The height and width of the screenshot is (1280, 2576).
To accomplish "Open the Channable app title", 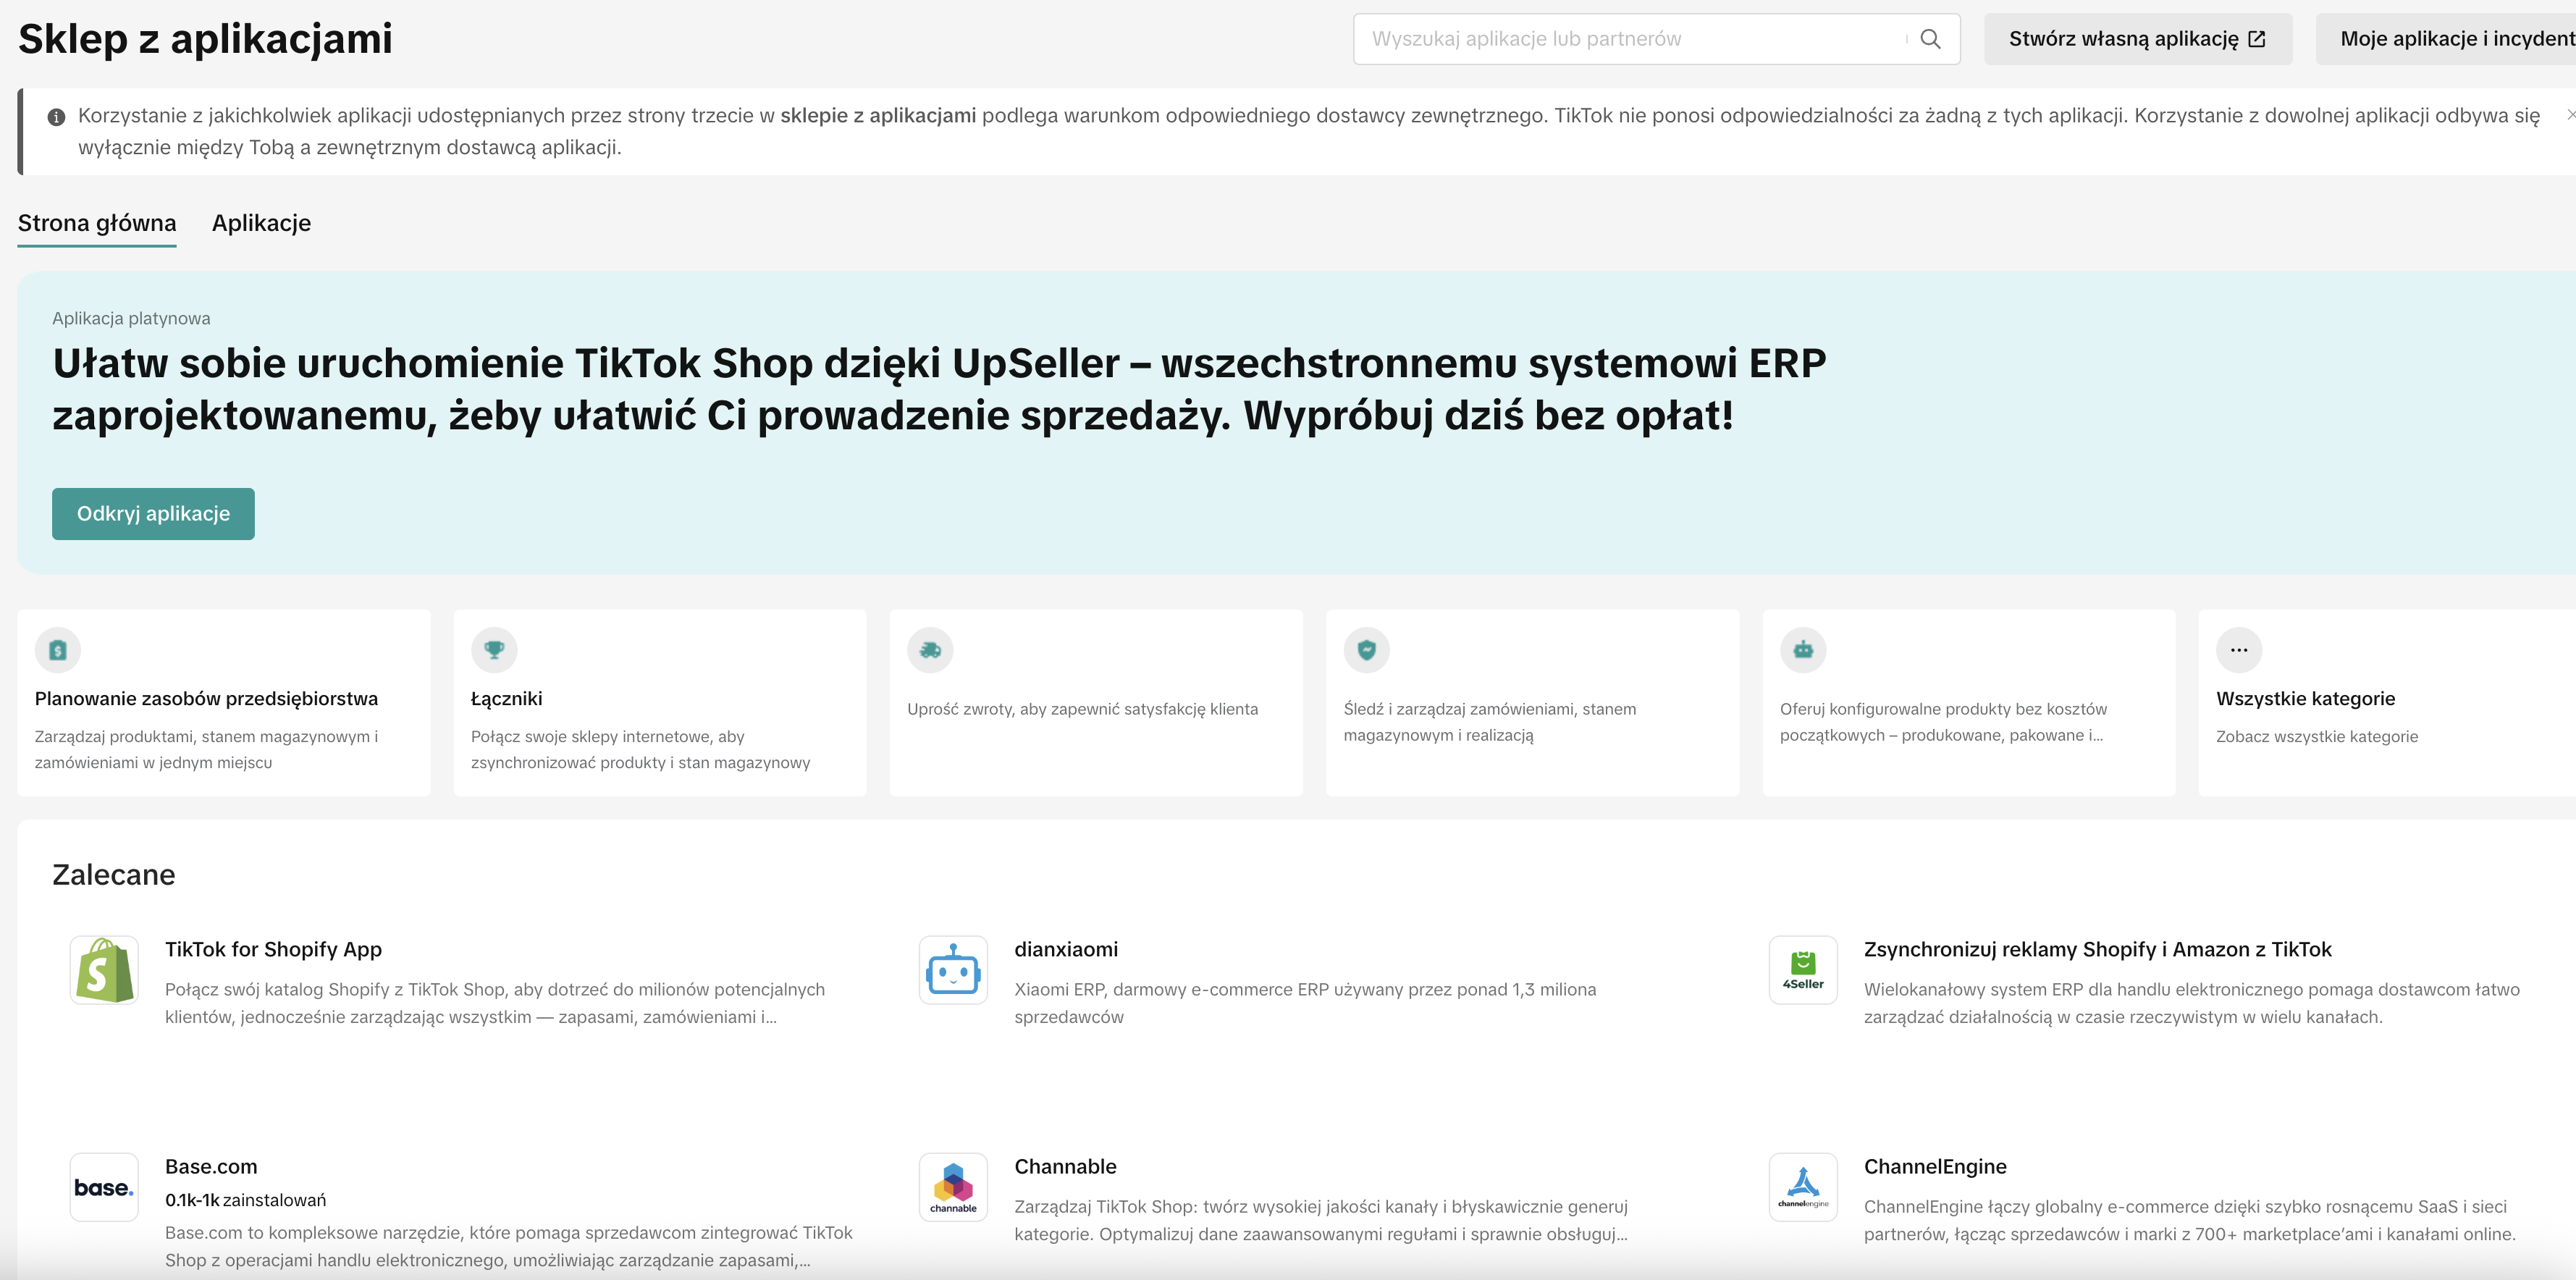I will 1065,1166.
